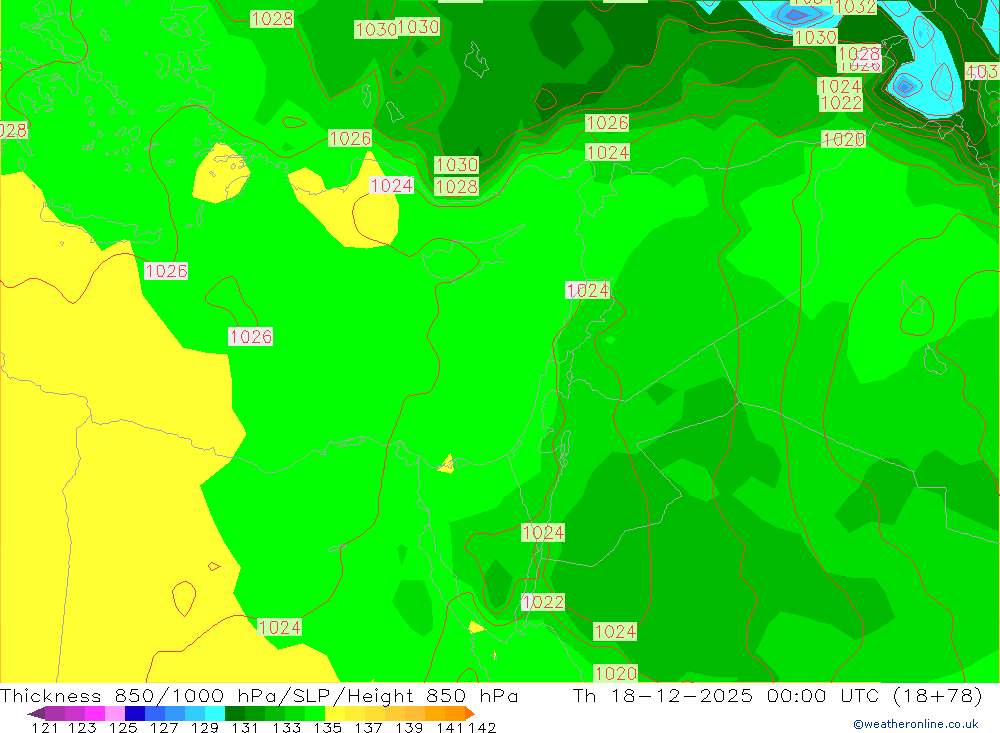The height and width of the screenshot is (733, 1000).
Task: Open the weatheronline.co.uk copyright link
Action: click(916, 724)
